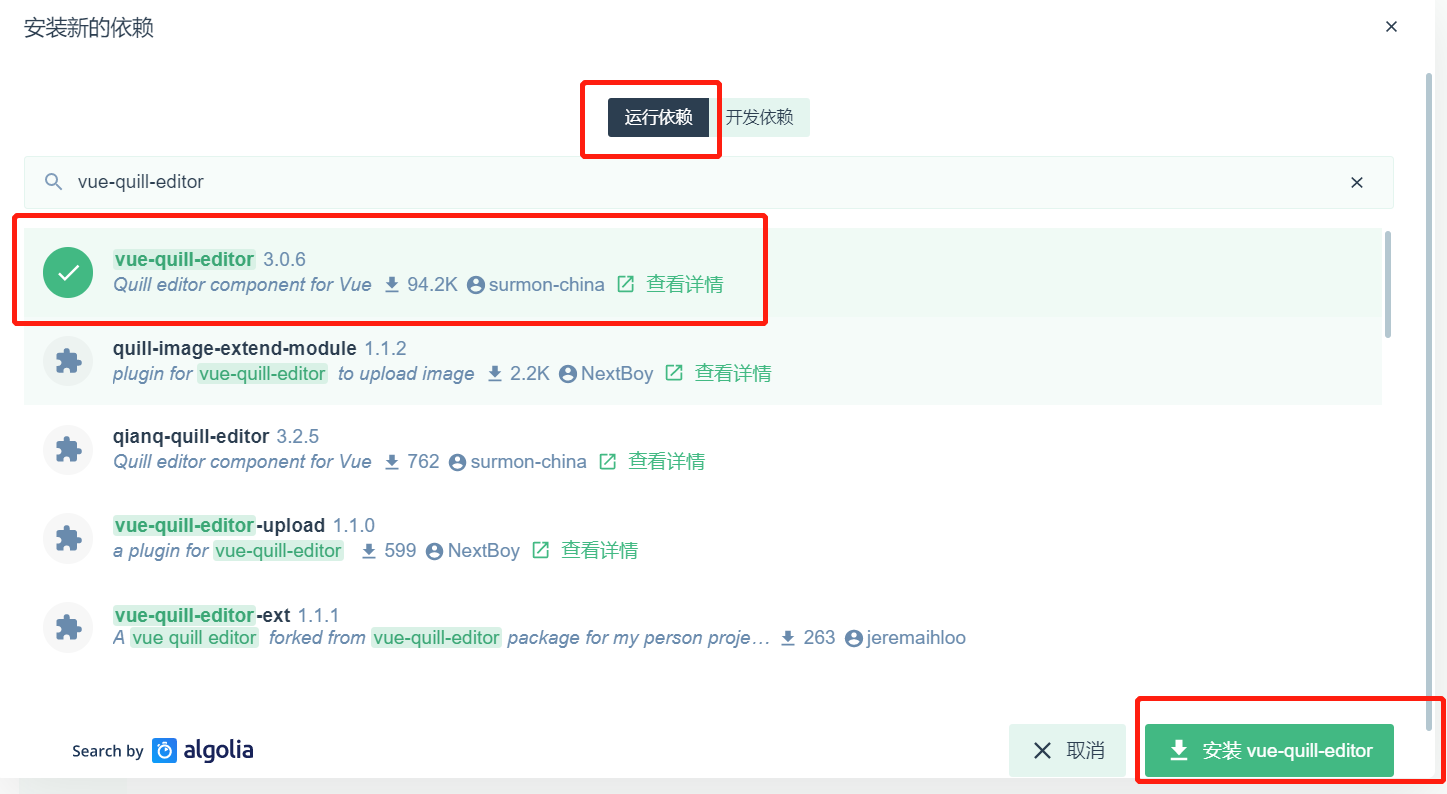1447x794 pixels.
Task: Cancel the dialog with 取消 button
Action: coord(1067,750)
